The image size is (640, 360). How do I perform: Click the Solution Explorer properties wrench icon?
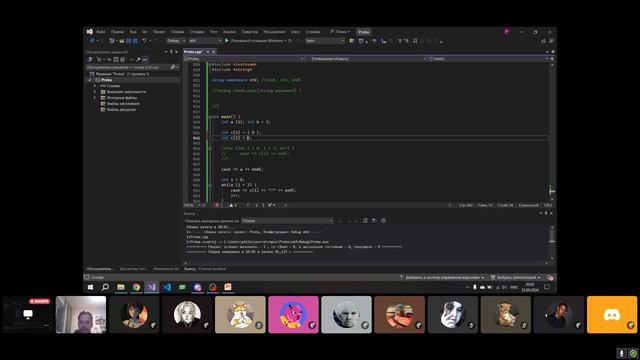click(138, 60)
